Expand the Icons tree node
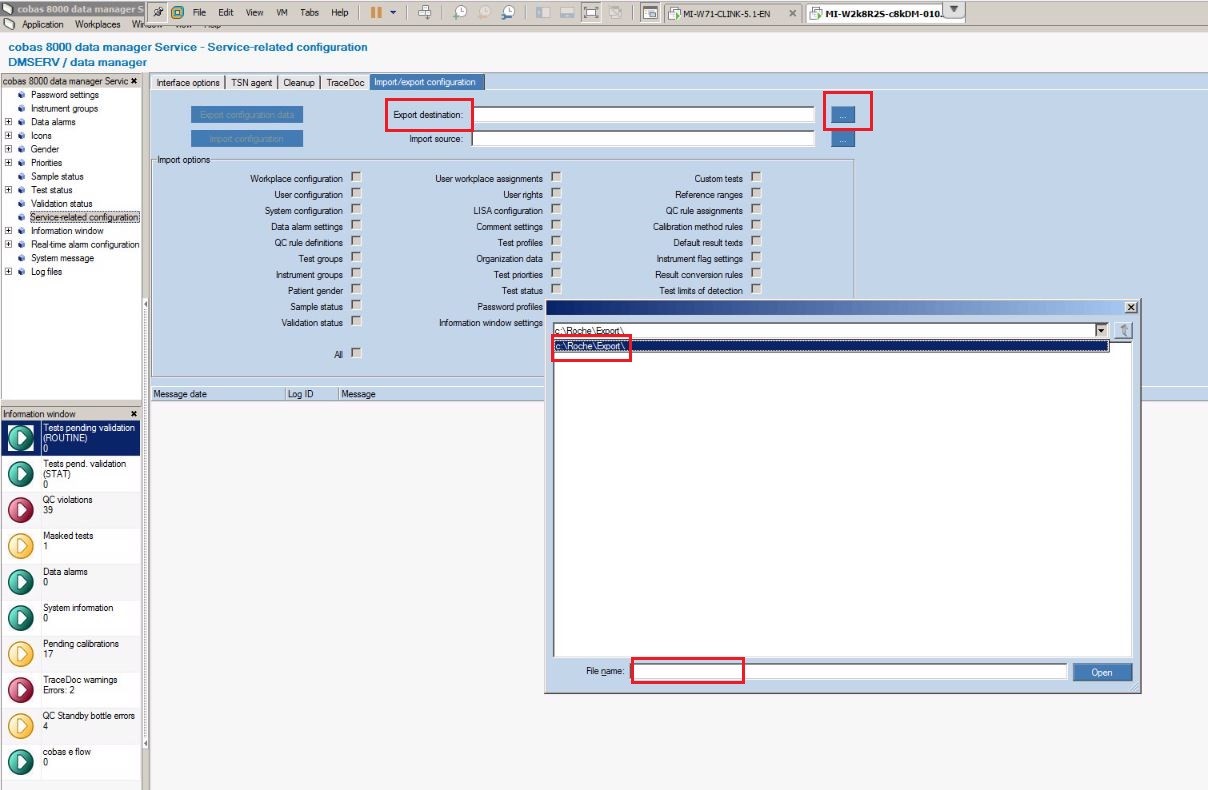 9,136
